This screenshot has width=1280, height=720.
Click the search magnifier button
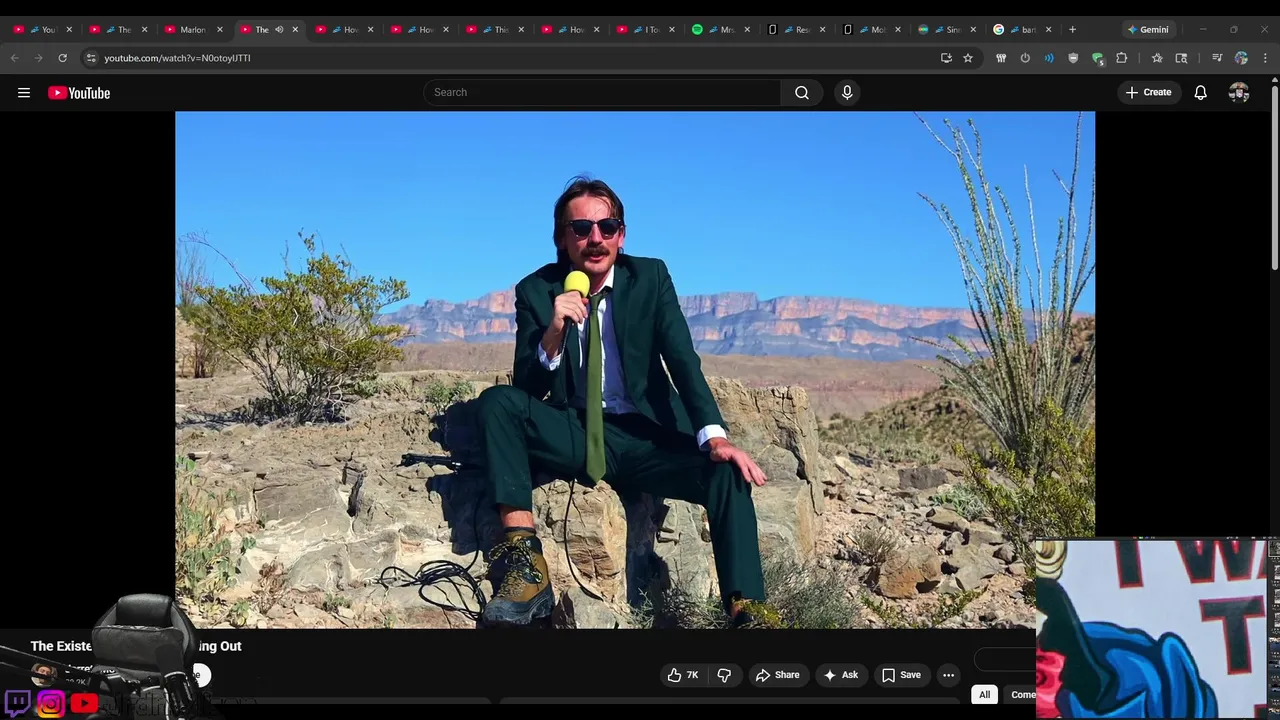[x=802, y=92]
